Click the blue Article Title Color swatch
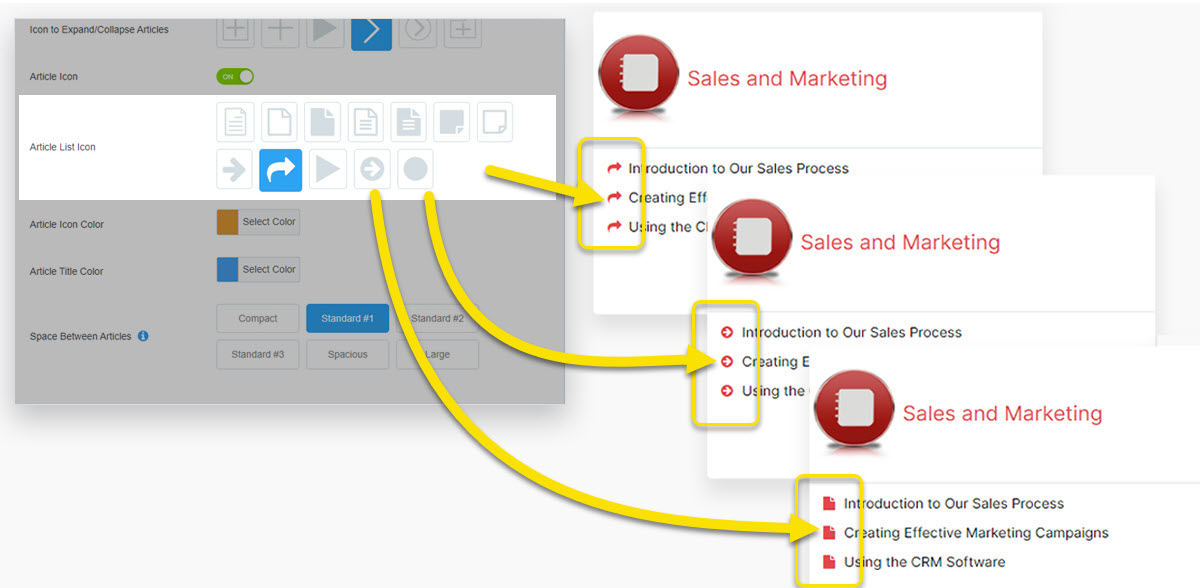1200x588 pixels. pos(228,270)
